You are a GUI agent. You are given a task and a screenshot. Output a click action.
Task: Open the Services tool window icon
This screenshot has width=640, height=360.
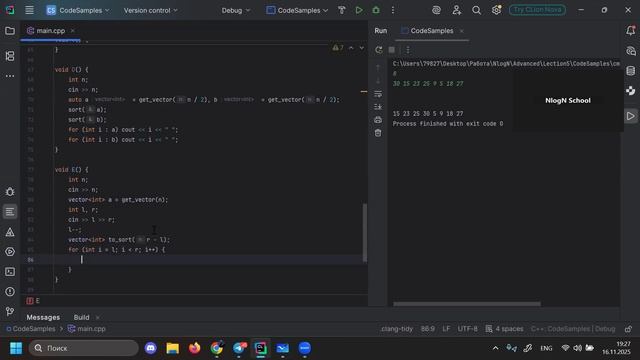tap(10, 252)
